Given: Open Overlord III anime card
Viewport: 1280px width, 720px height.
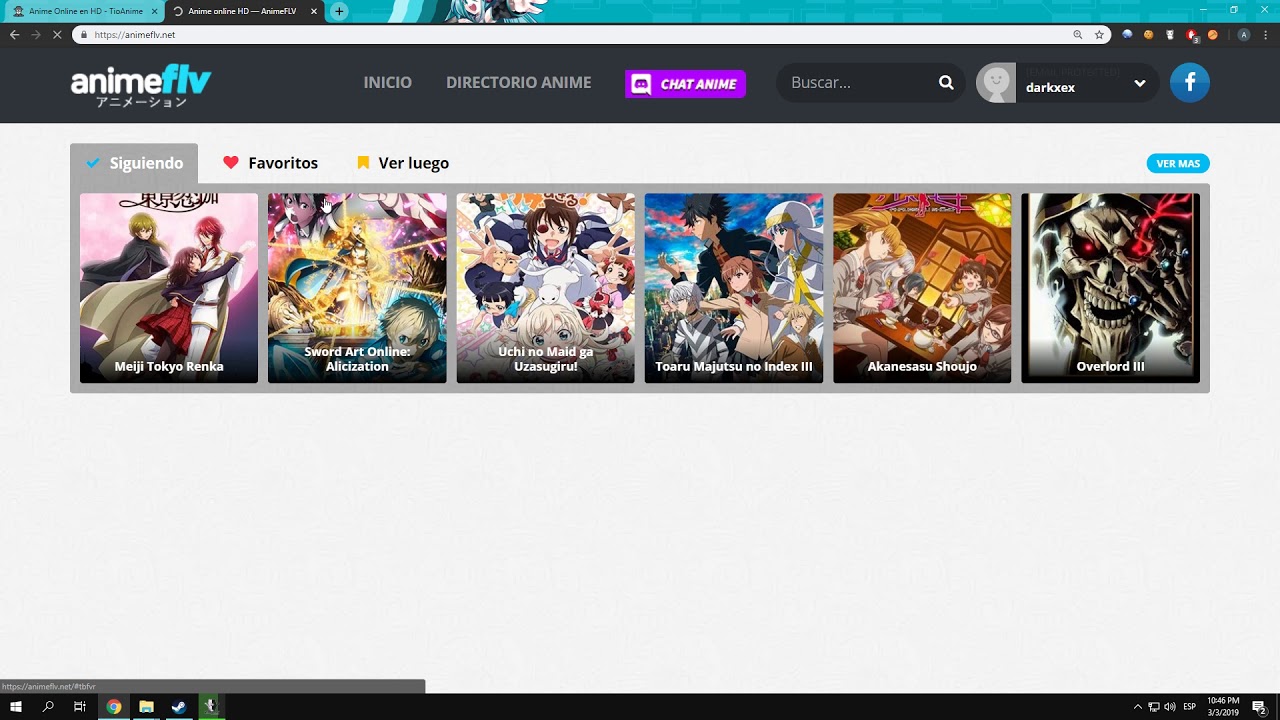Looking at the screenshot, I should (x=1110, y=288).
